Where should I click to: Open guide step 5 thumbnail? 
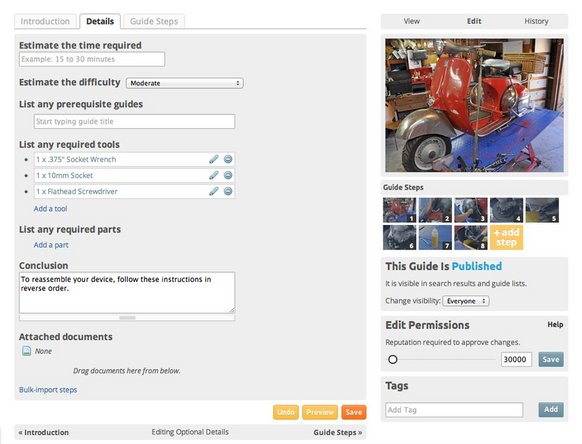pos(542,210)
